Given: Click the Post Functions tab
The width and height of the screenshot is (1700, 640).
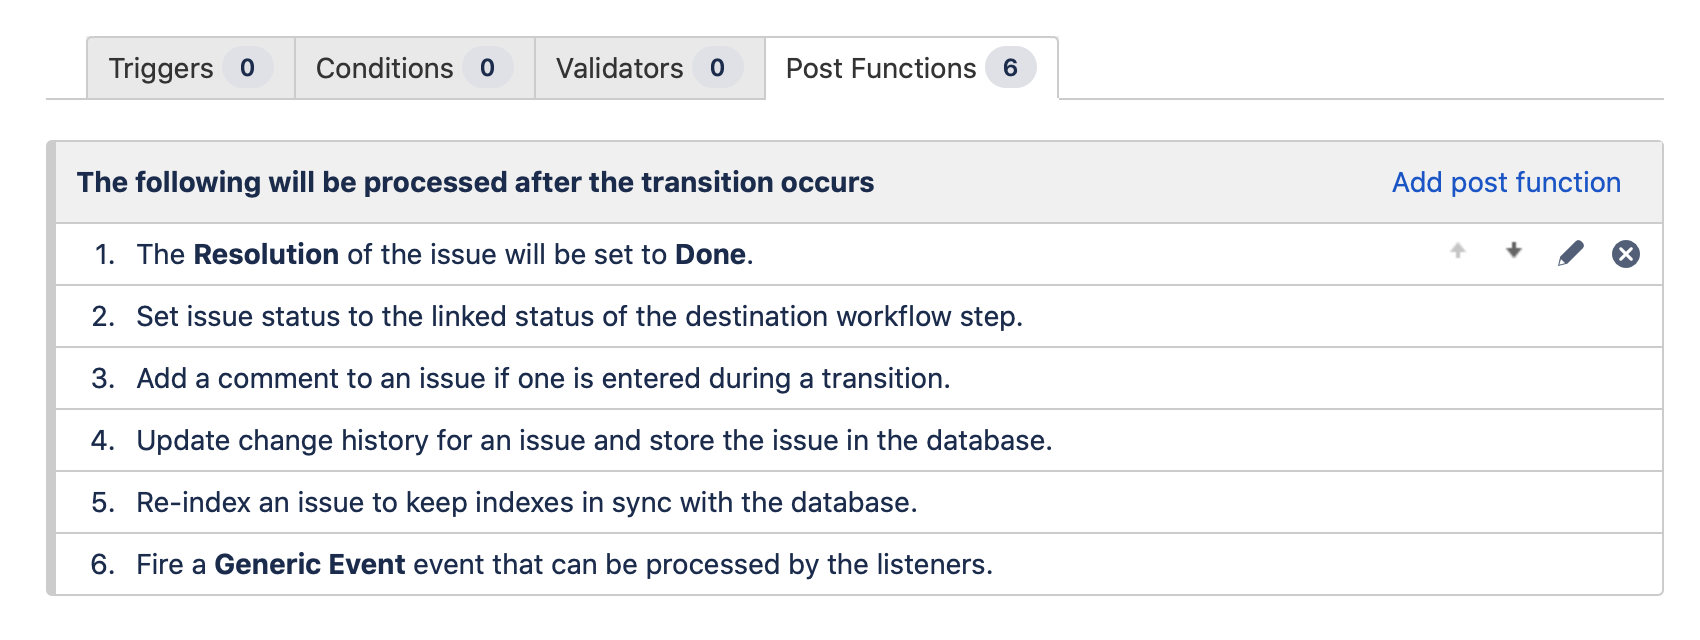Looking at the screenshot, I should point(881,68).
